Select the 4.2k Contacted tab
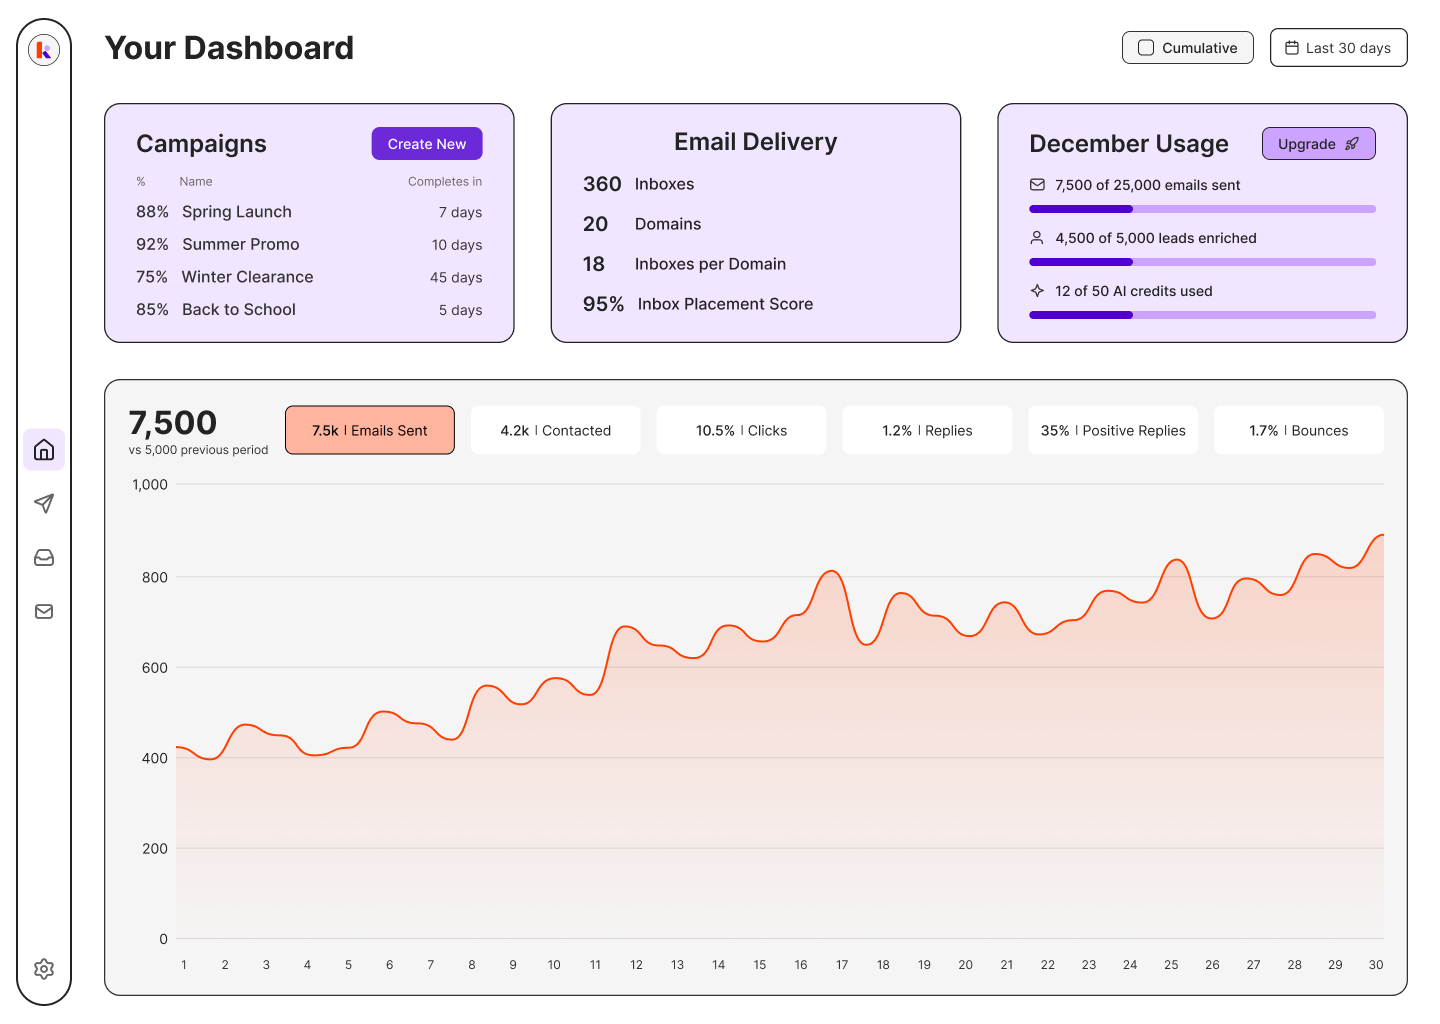This screenshot has width=1440, height=1024. coord(556,430)
